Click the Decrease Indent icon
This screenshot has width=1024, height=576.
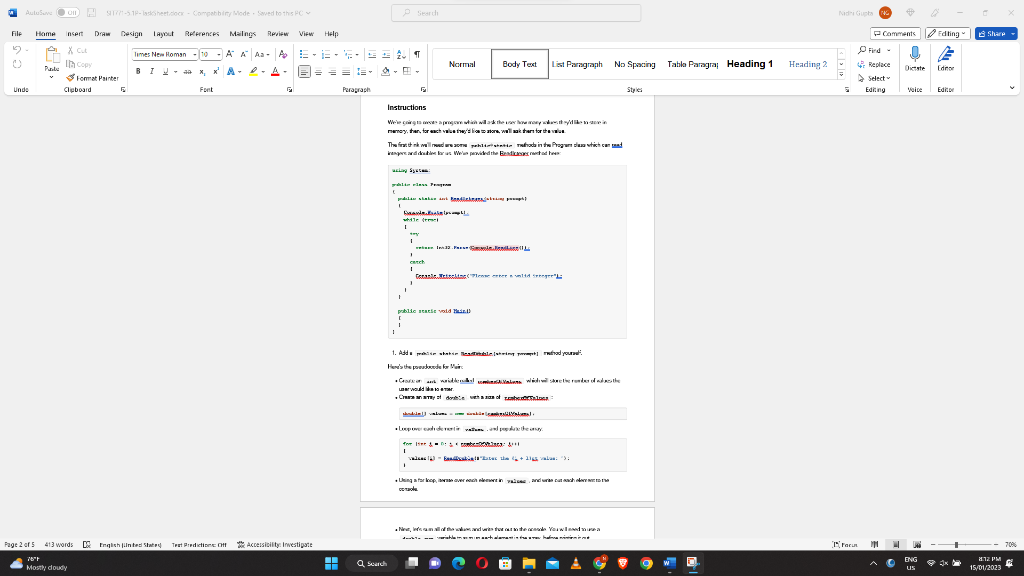(x=372, y=54)
